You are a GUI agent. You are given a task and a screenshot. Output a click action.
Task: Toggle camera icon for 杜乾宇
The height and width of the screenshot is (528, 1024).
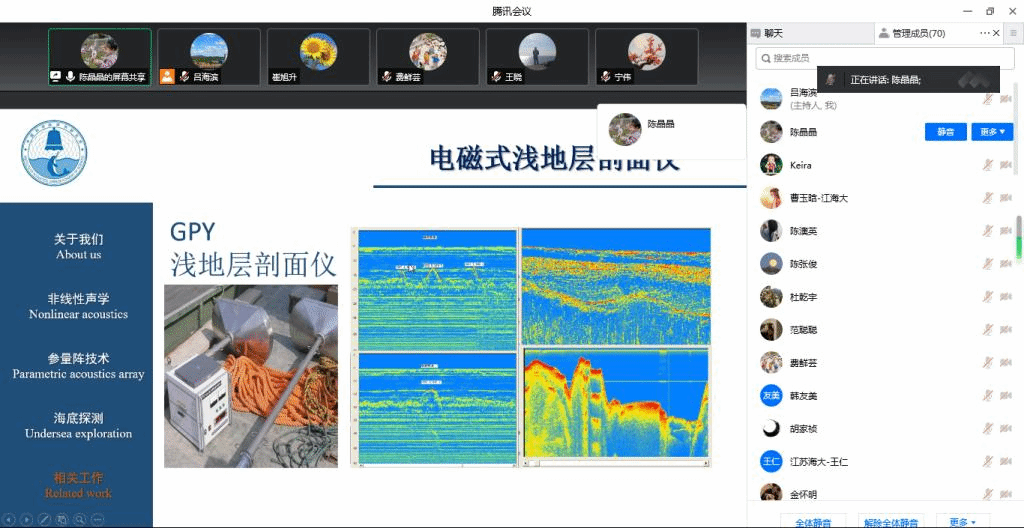[1005, 297]
